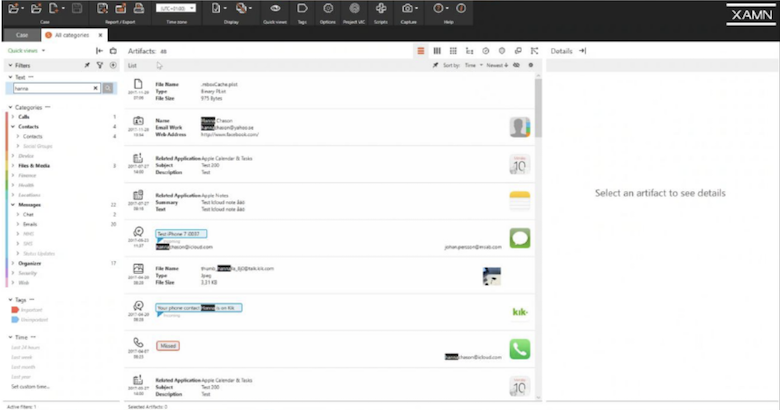Switch to connection graph view icon
The width and height of the screenshot is (780, 410).
tap(534, 51)
